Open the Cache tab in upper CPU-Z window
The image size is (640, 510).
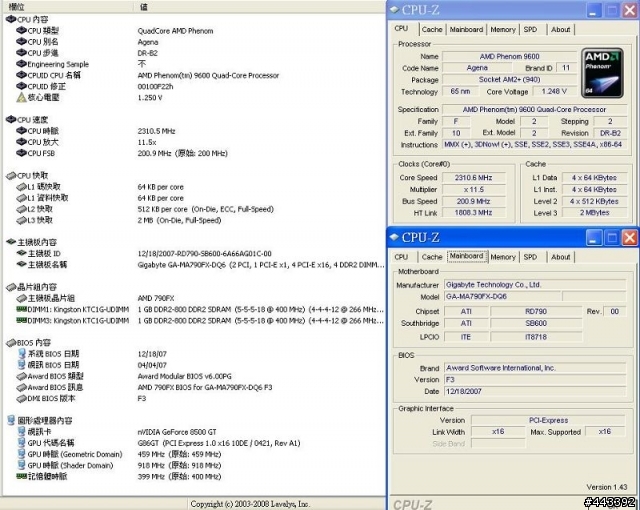pyautogui.click(x=432, y=29)
